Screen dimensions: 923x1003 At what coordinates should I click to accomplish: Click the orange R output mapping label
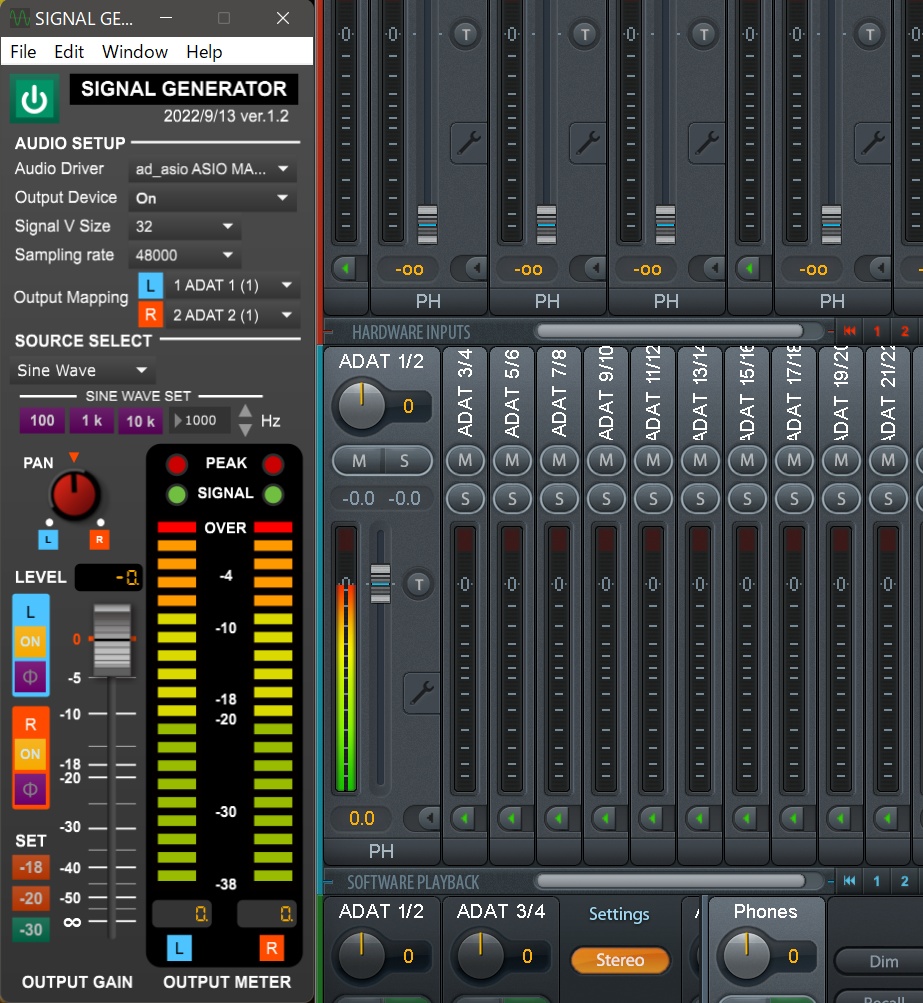(150, 315)
